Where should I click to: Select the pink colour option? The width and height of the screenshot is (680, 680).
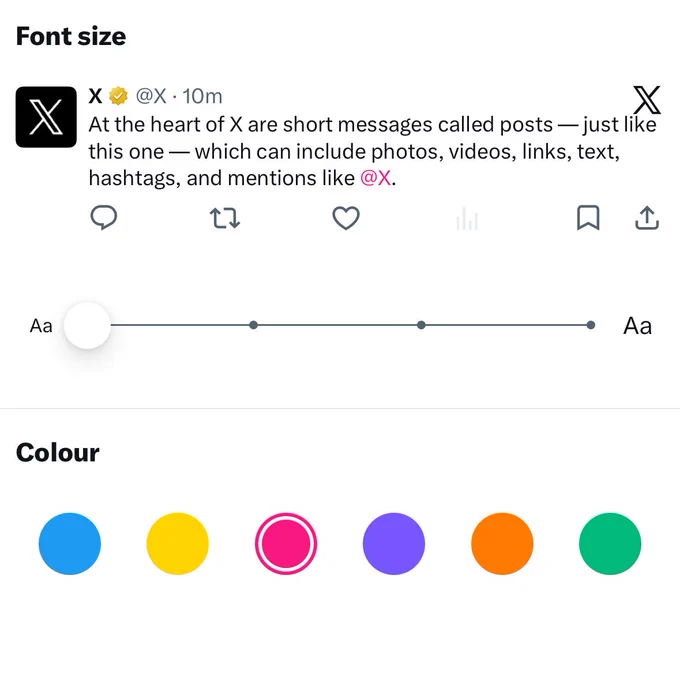point(286,543)
